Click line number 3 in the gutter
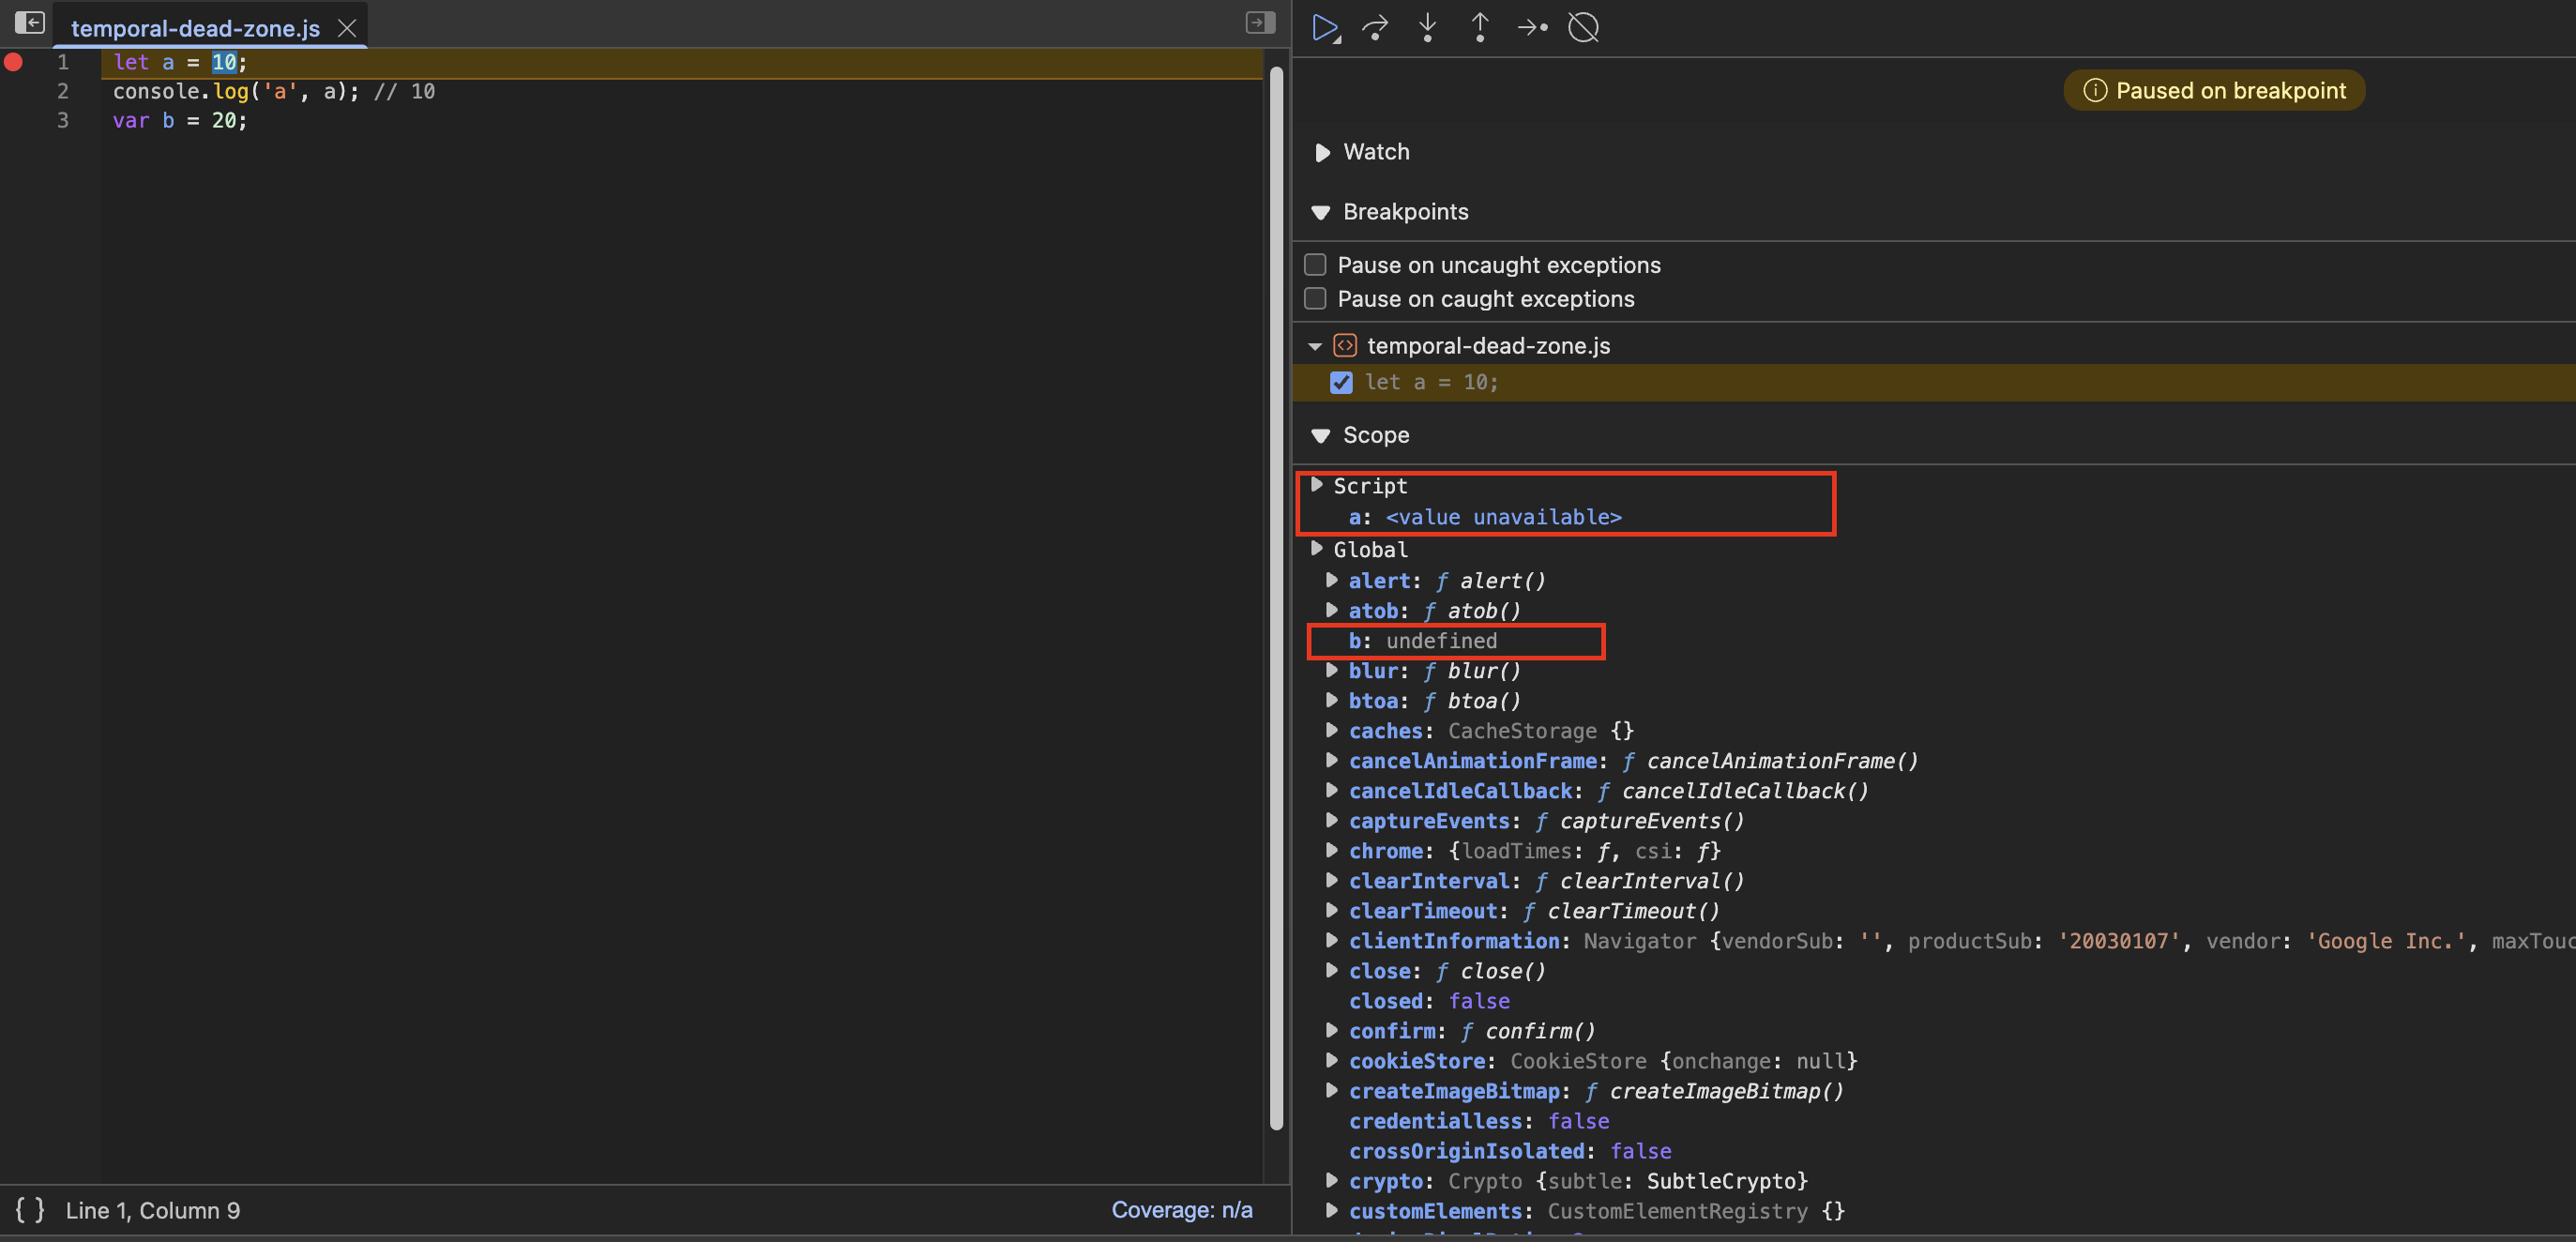2576x1242 pixels. coord(63,120)
